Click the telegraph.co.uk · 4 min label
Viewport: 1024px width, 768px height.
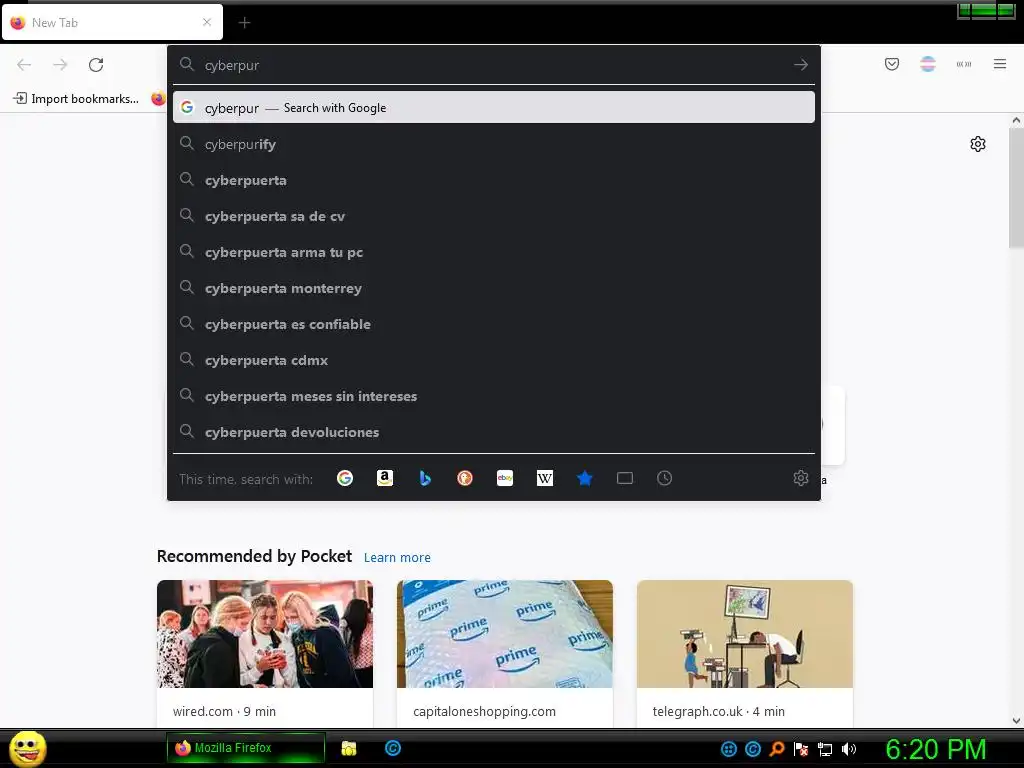[x=718, y=711]
